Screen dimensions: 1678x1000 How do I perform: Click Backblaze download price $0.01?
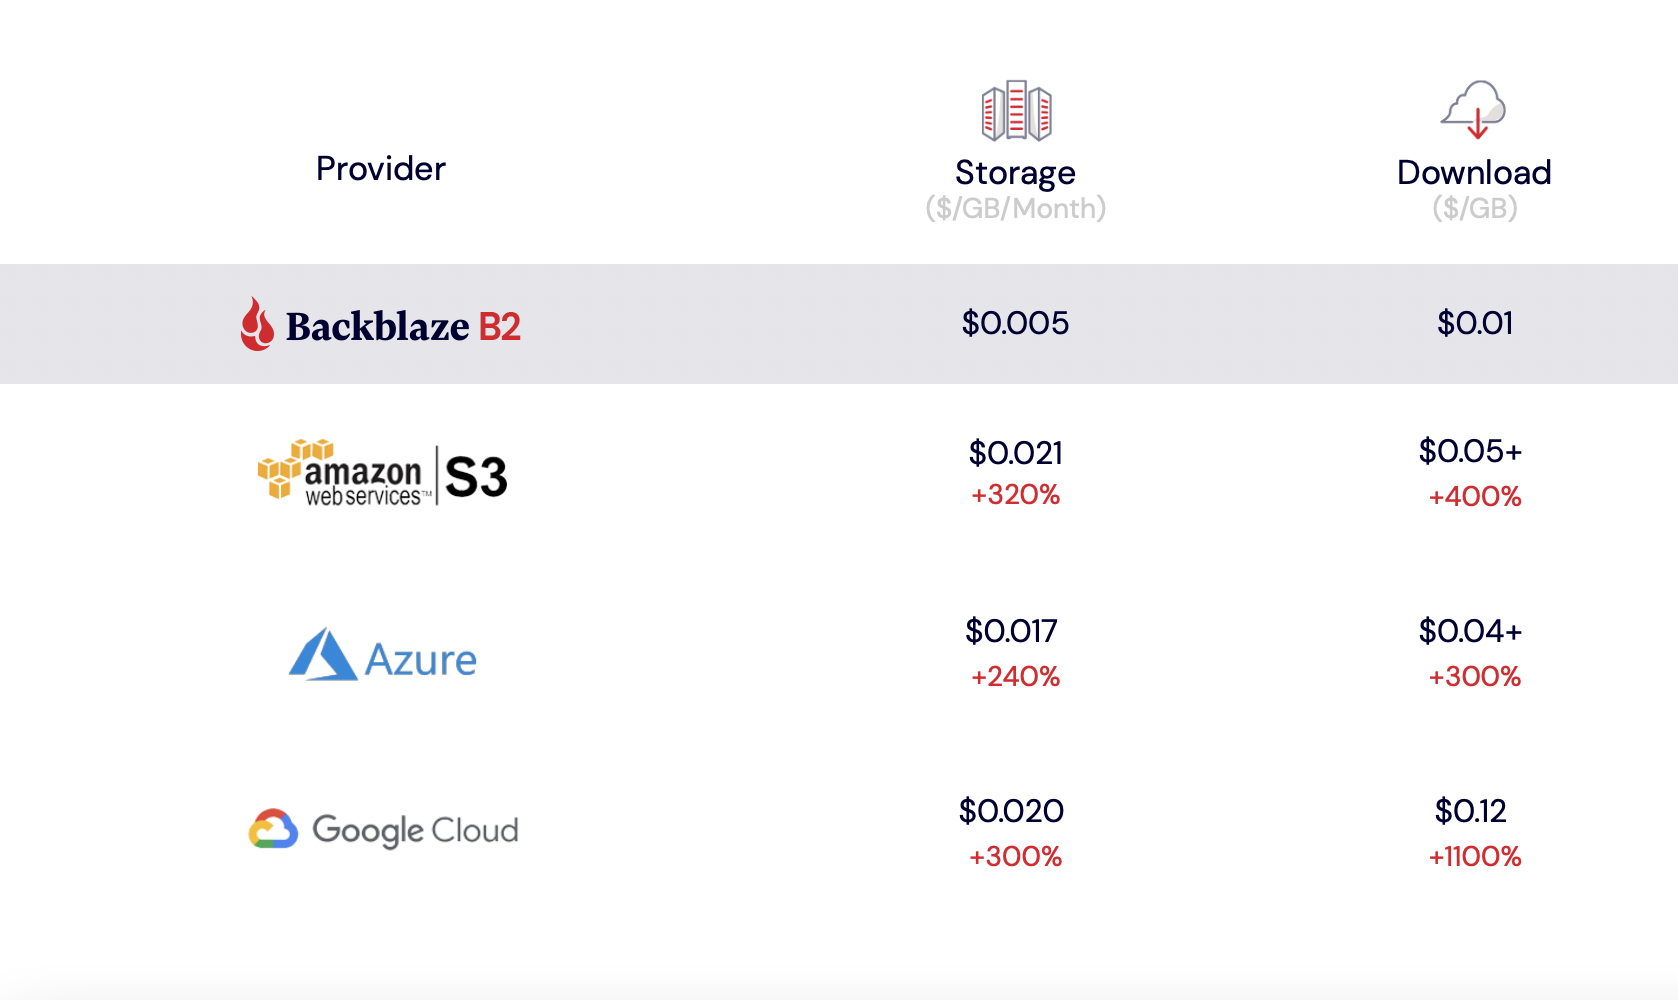pyautogui.click(x=1474, y=323)
